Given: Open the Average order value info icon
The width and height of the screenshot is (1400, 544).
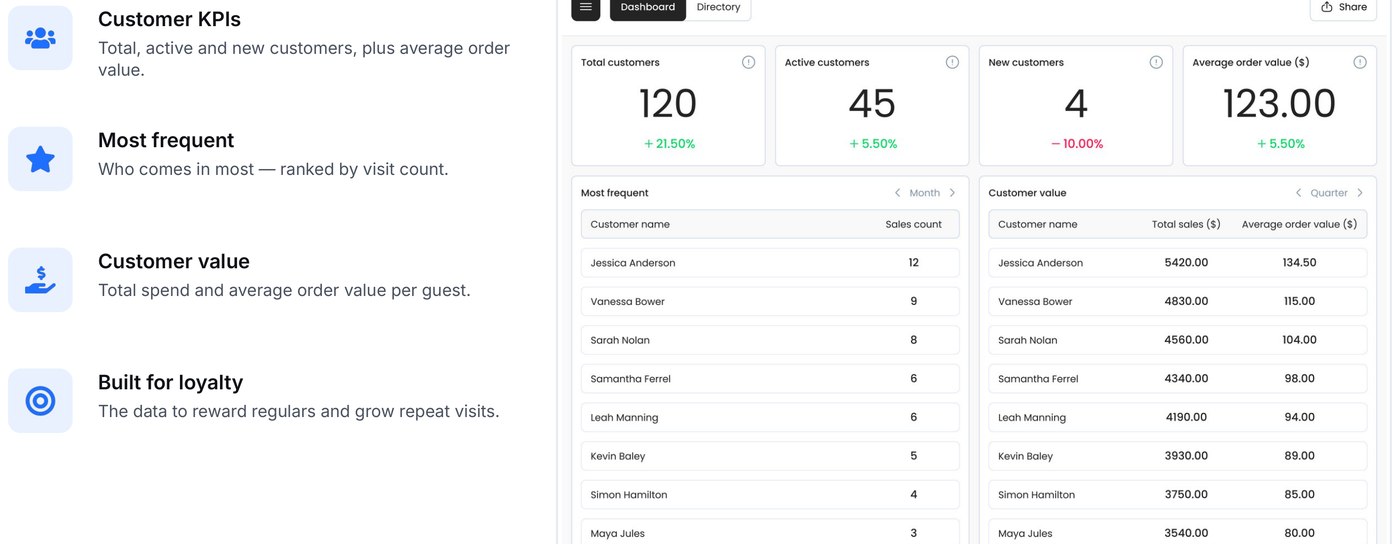Looking at the screenshot, I should [x=1360, y=62].
